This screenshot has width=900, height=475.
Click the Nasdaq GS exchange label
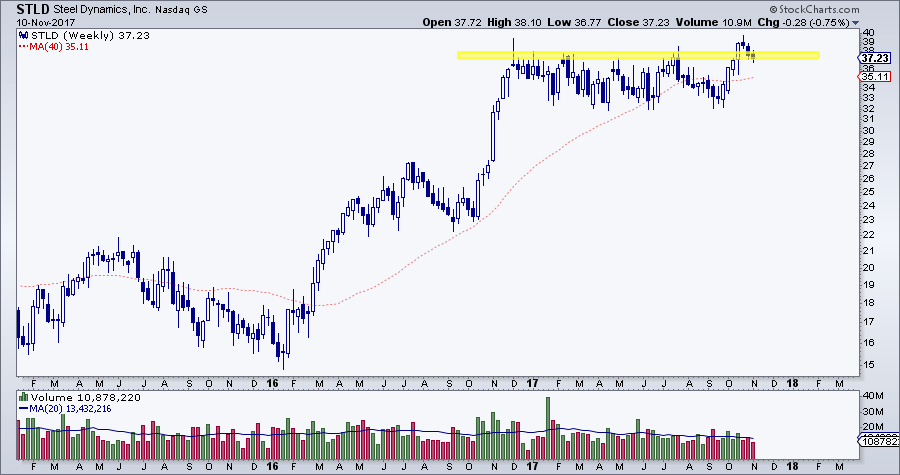pos(183,10)
